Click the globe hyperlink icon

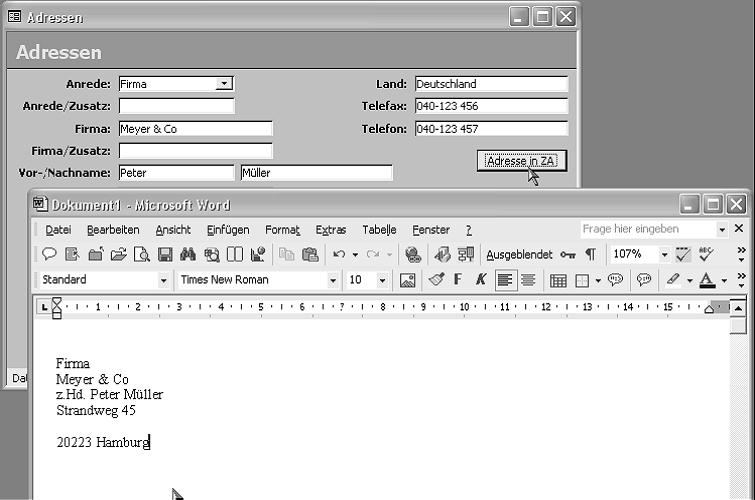click(x=413, y=254)
